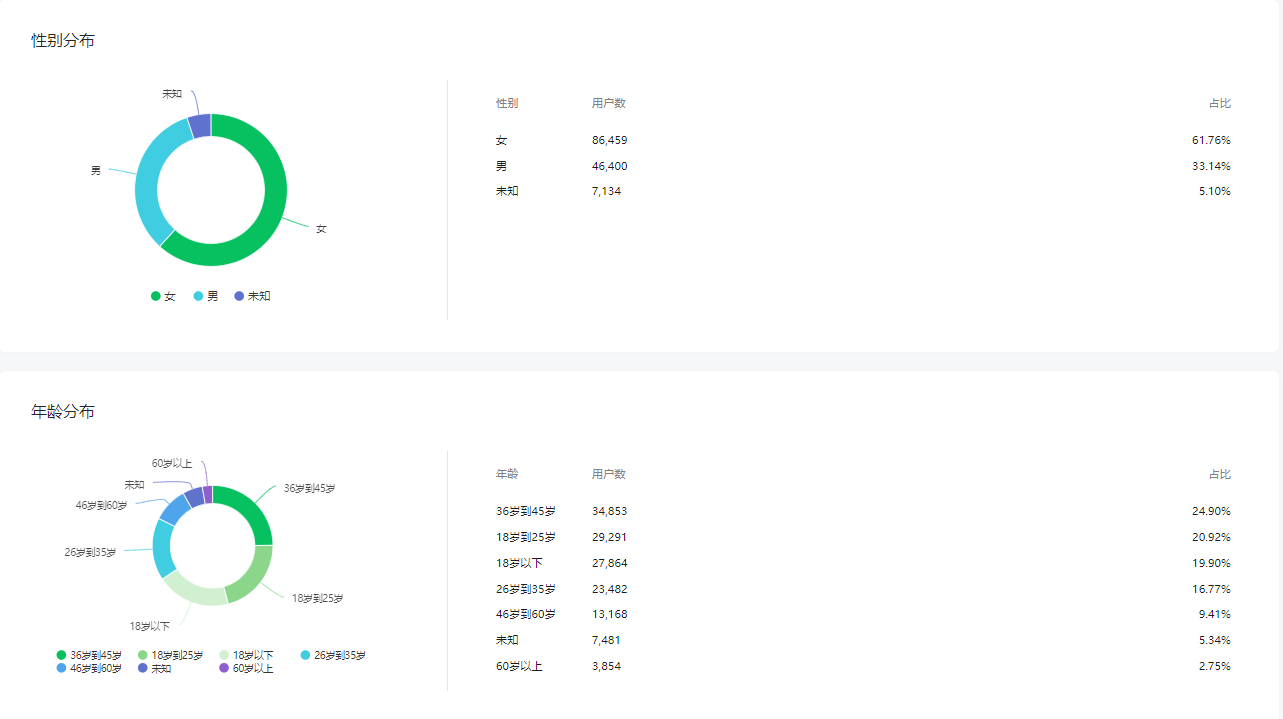This screenshot has height=719, width=1283.
Task: Click the 23,482 user count cell
Action: point(610,590)
